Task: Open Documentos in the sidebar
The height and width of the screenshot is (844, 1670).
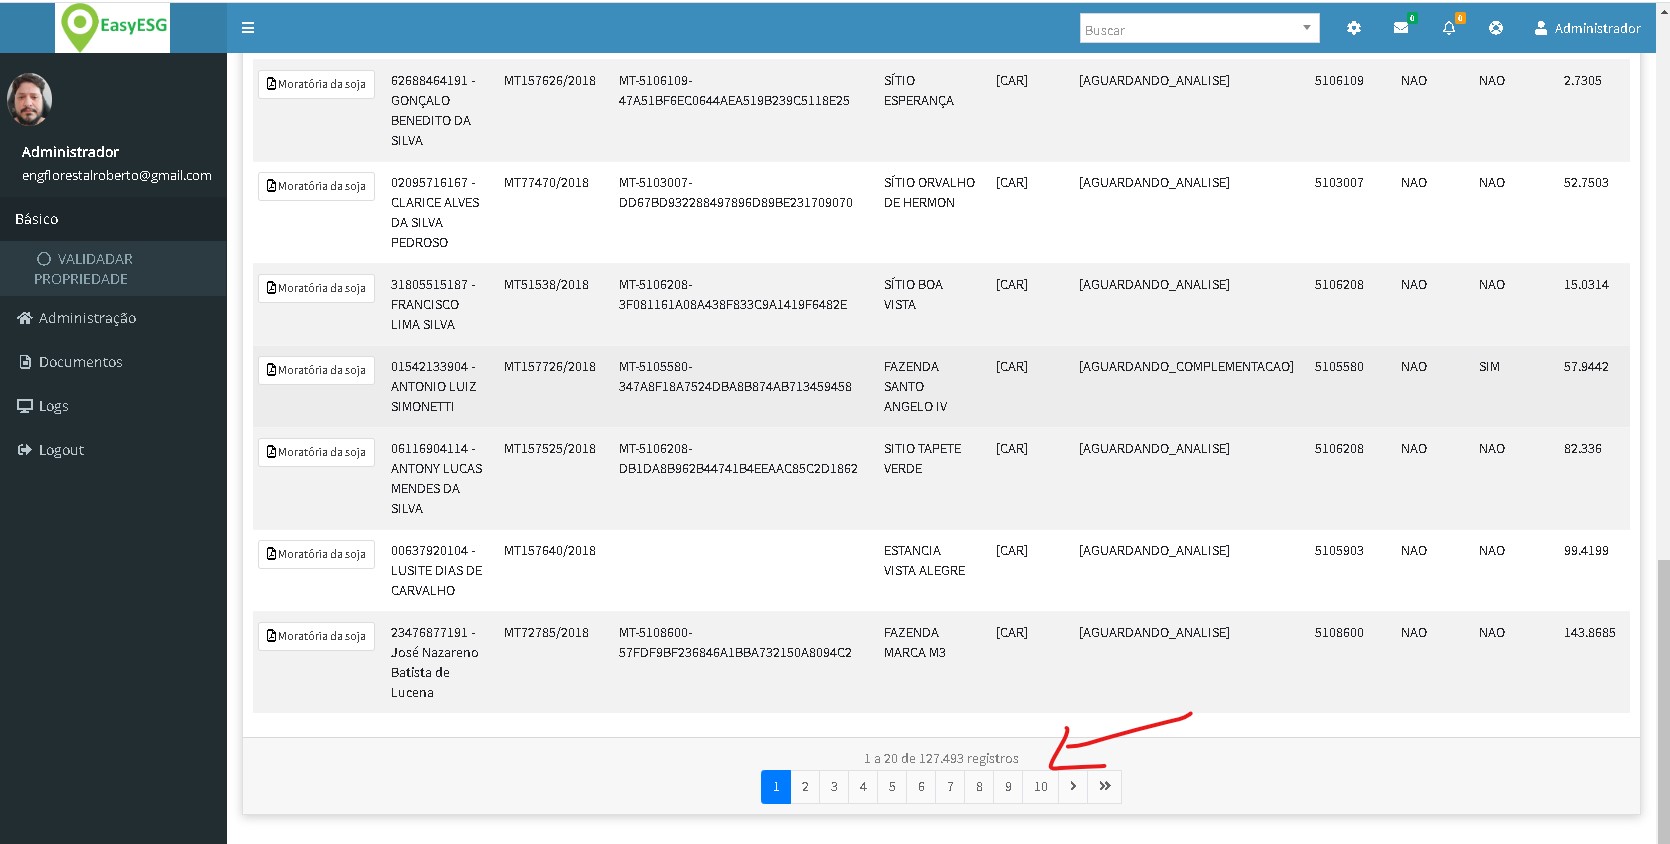Action: point(80,362)
